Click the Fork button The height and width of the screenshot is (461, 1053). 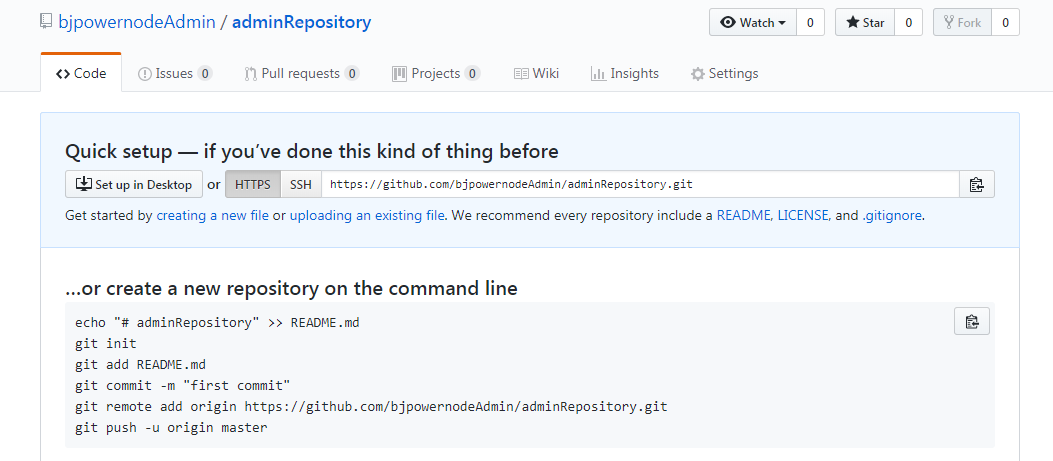coord(962,22)
